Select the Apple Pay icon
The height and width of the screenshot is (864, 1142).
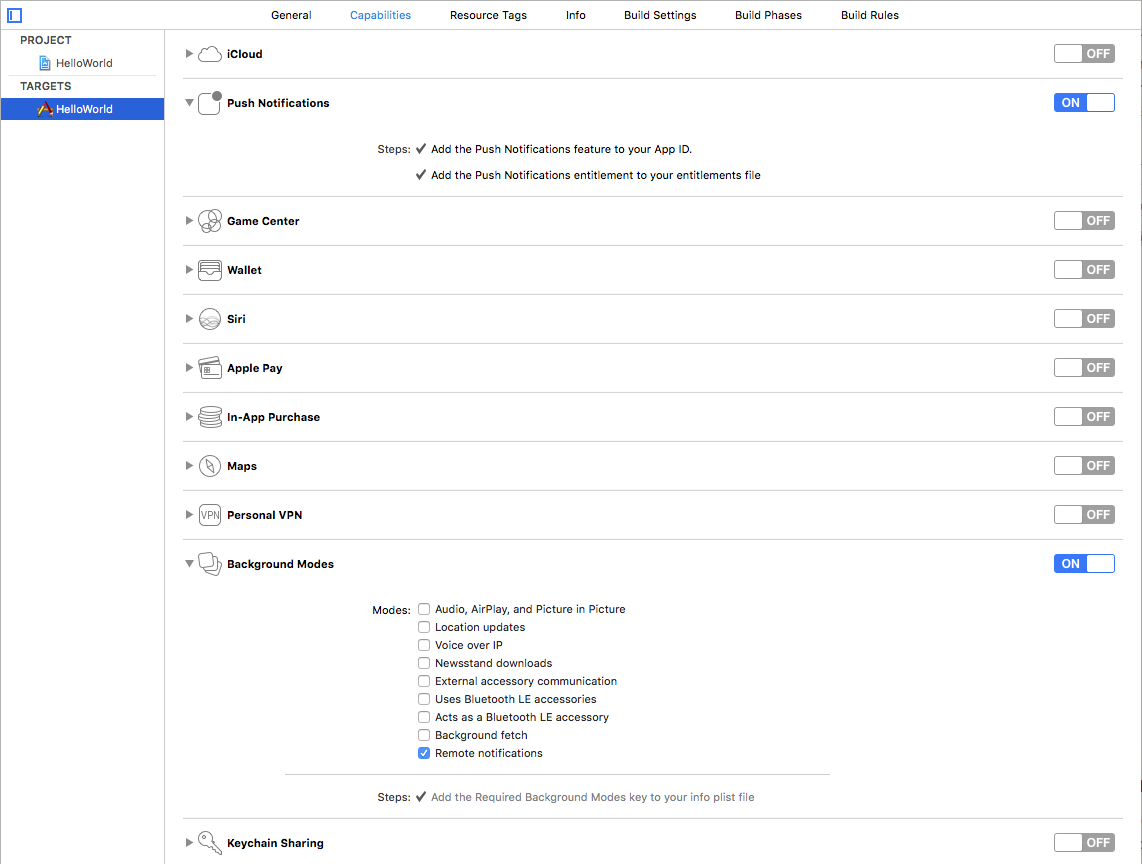coord(210,368)
